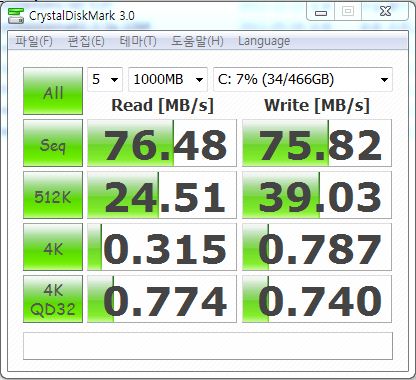Select the 4K read result 0.315

(x=162, y=247)
